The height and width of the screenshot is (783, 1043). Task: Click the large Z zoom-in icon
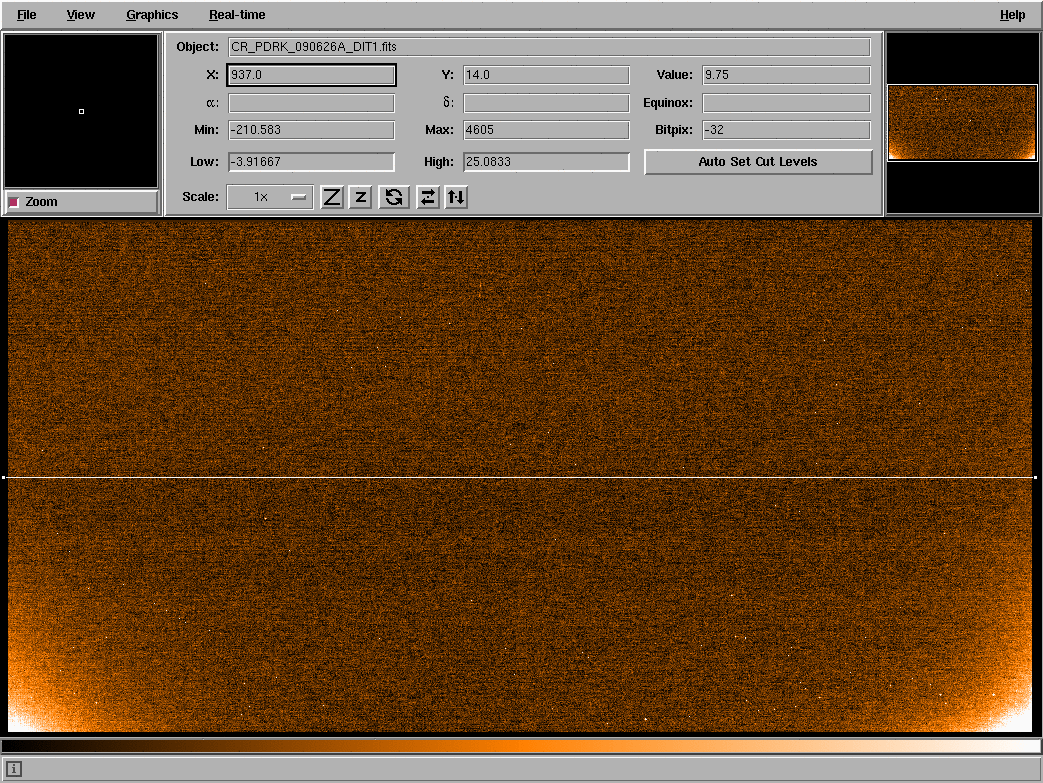click(332, 197)
